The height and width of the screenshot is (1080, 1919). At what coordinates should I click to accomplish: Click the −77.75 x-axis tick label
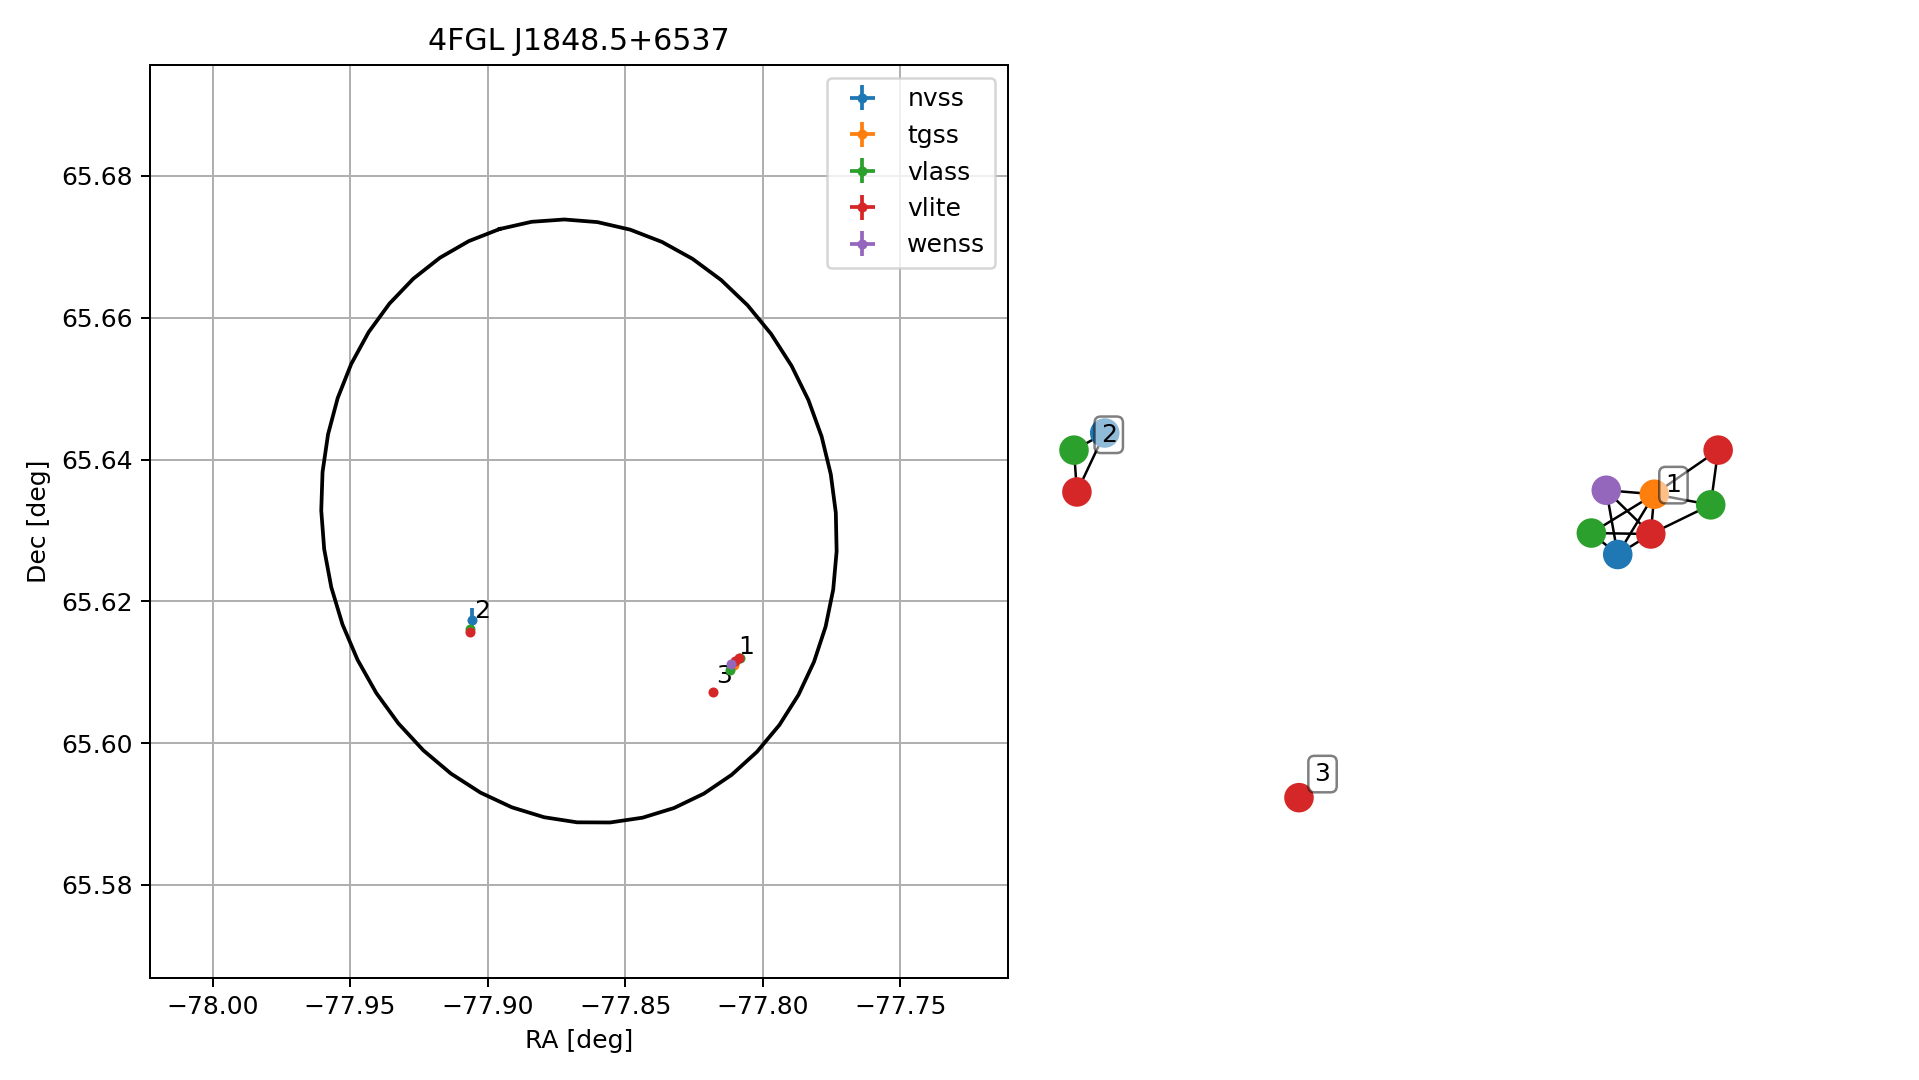coord(899,1006)
